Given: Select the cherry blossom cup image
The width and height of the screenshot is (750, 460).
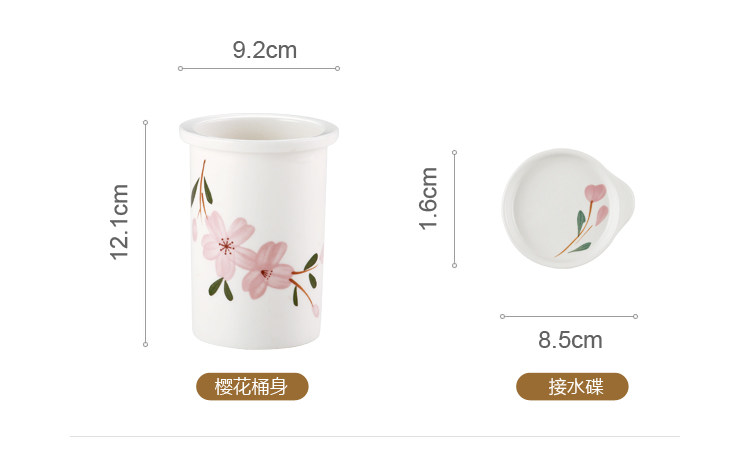Looking at the screenshot, I should click(259, 231).
